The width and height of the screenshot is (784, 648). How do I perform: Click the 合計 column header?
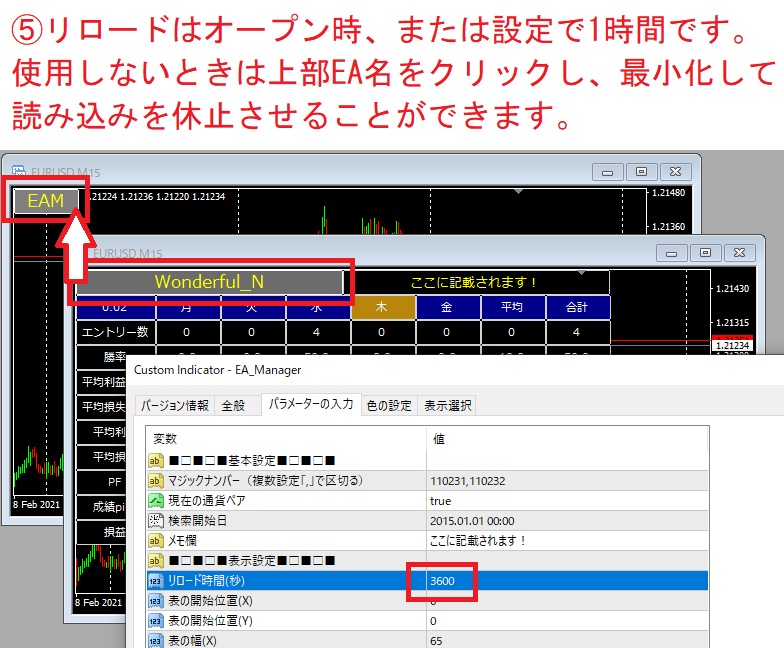578,307
